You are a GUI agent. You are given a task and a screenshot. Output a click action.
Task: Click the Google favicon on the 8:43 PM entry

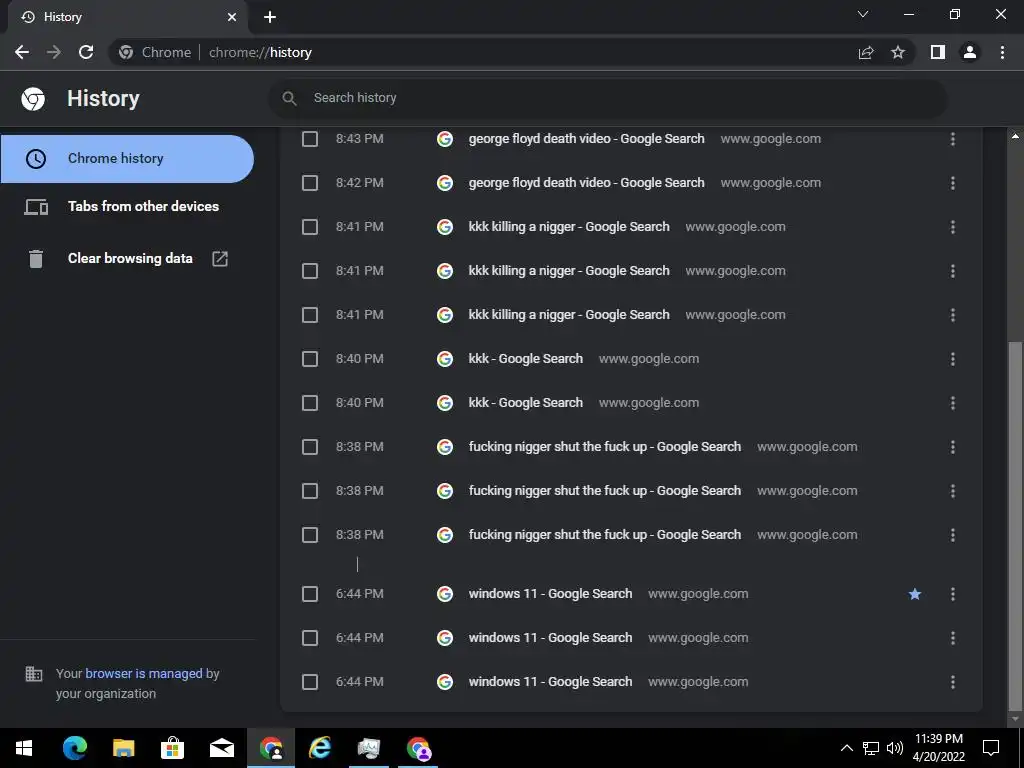click(445, 139)
